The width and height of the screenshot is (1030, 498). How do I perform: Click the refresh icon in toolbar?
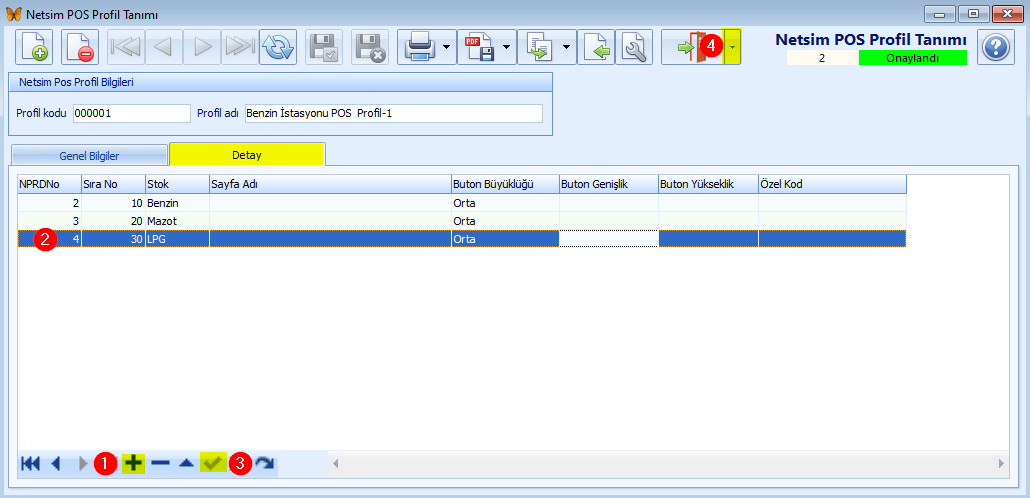point(277,47)
